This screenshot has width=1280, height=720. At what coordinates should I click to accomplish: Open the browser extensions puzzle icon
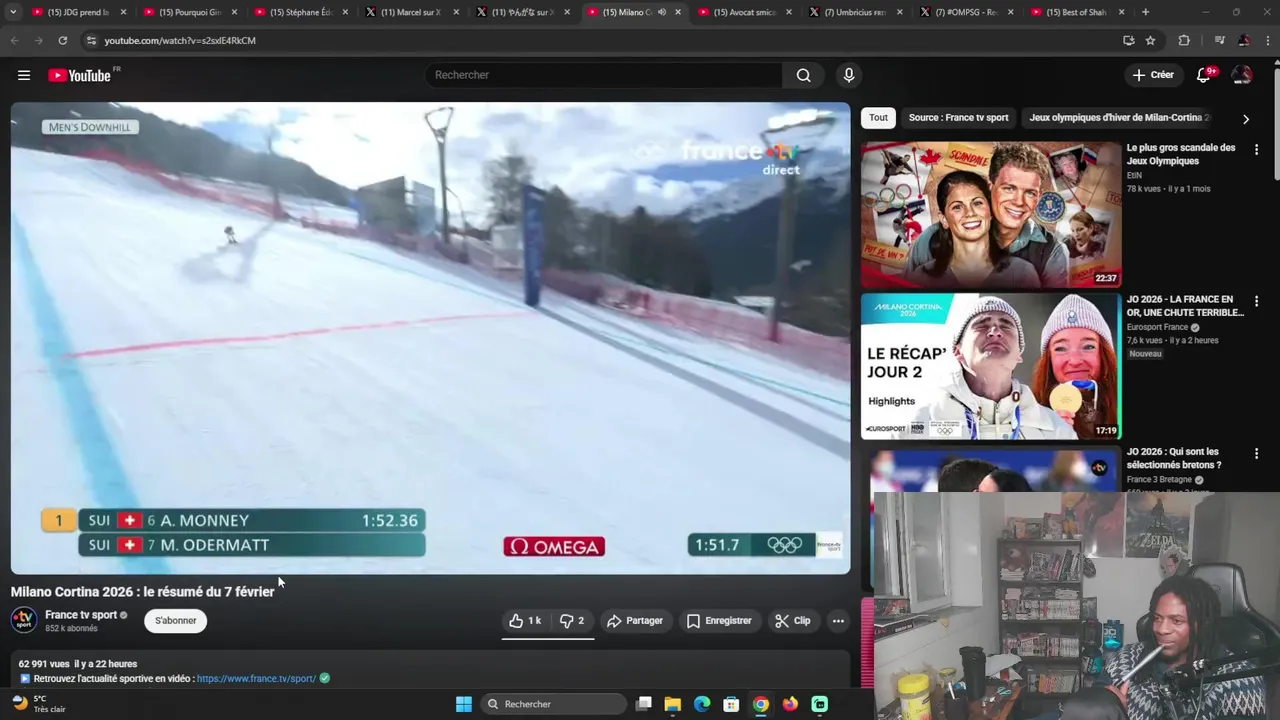point(1184,41)
